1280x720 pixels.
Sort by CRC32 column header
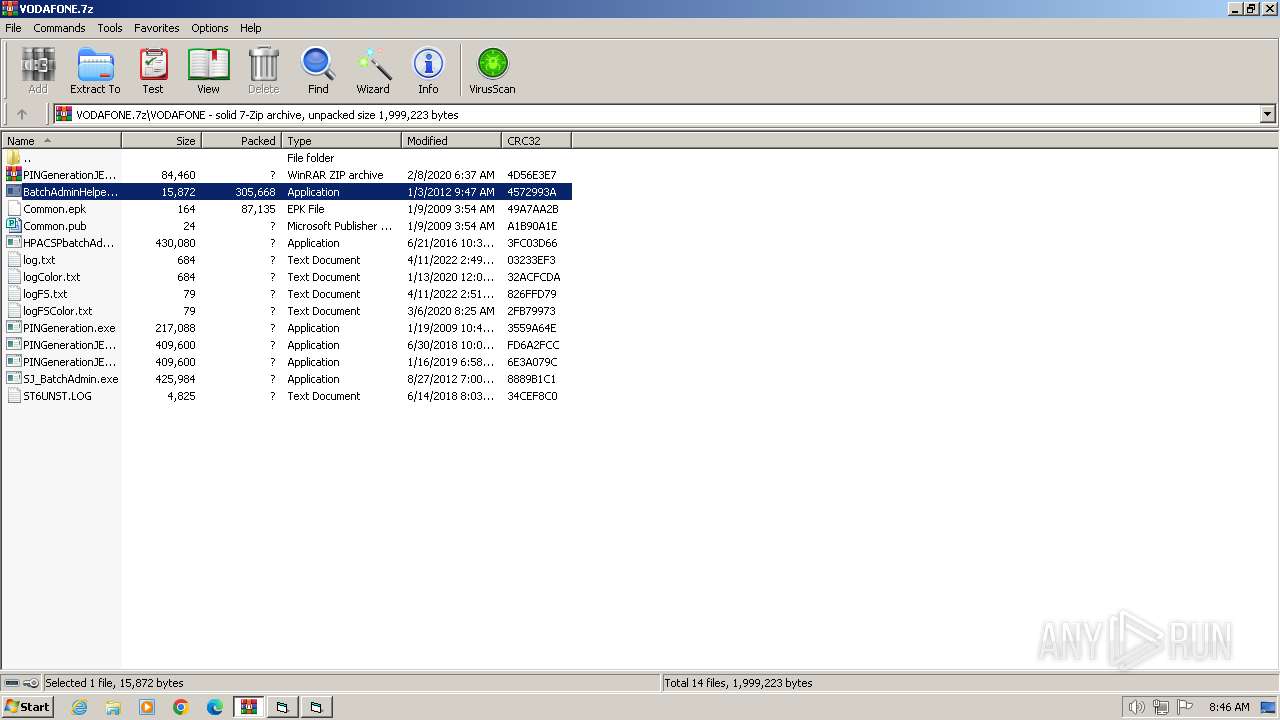coord(537,141)
